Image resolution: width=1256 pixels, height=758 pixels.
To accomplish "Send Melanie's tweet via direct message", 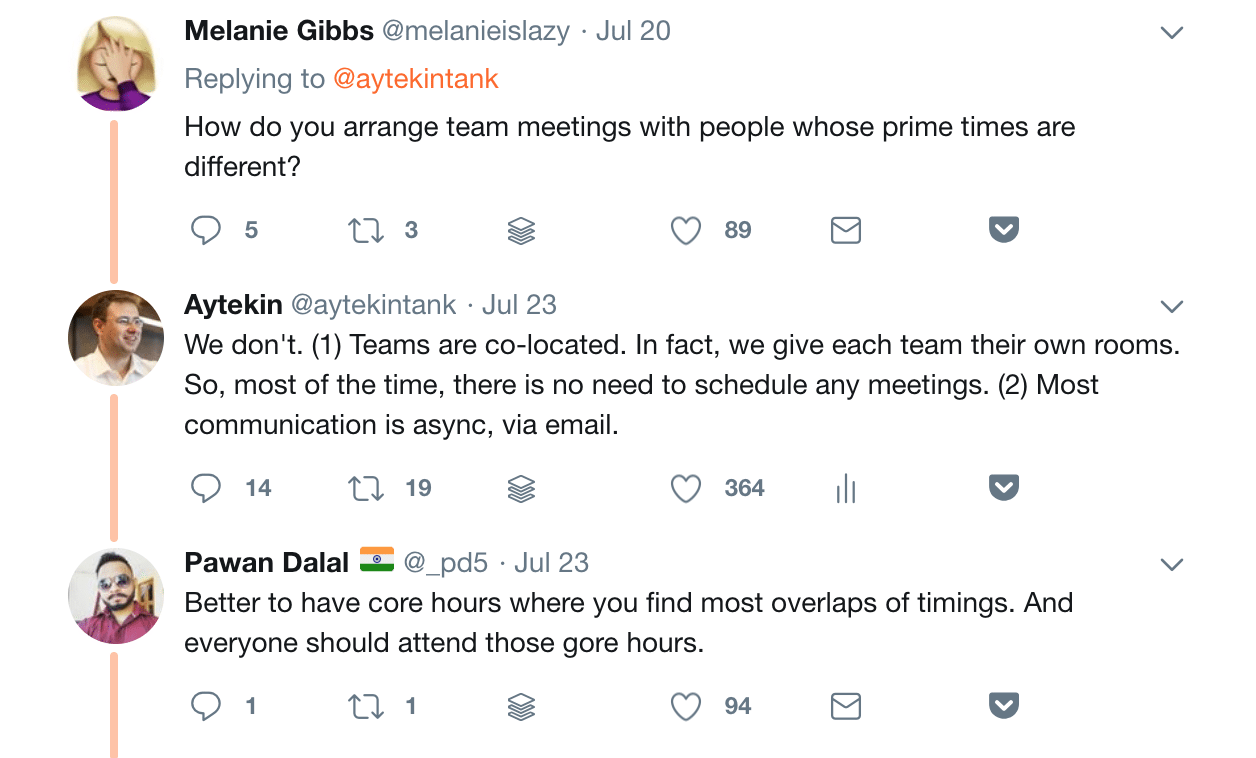I will pyautogui.click(x=846, y=231).
